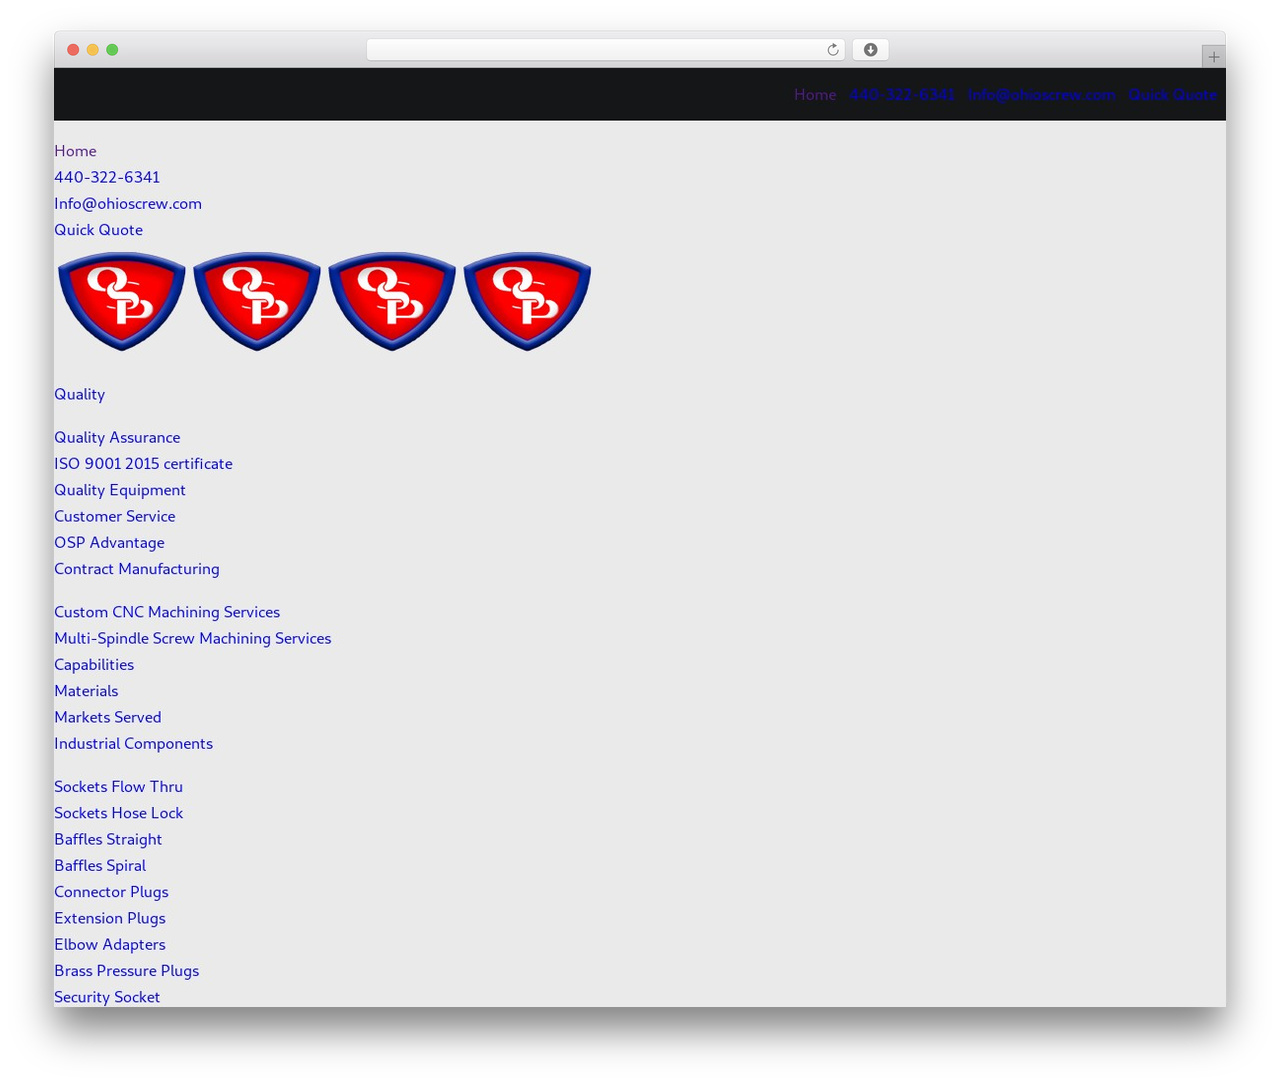Open the Materials link
Viewport: 1280px width, 1084px height.
pyautogui.click(x=86, y=691)
